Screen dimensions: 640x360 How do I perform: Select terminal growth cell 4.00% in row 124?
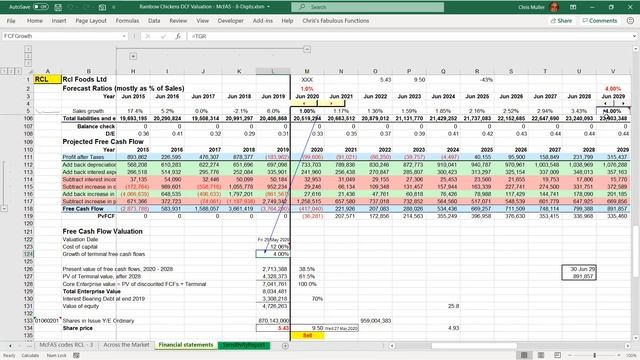(273, 254)
